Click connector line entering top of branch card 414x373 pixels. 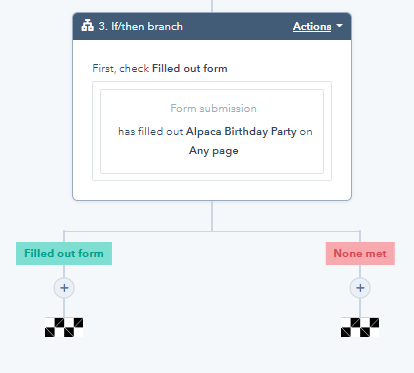(x=212, y=6)
